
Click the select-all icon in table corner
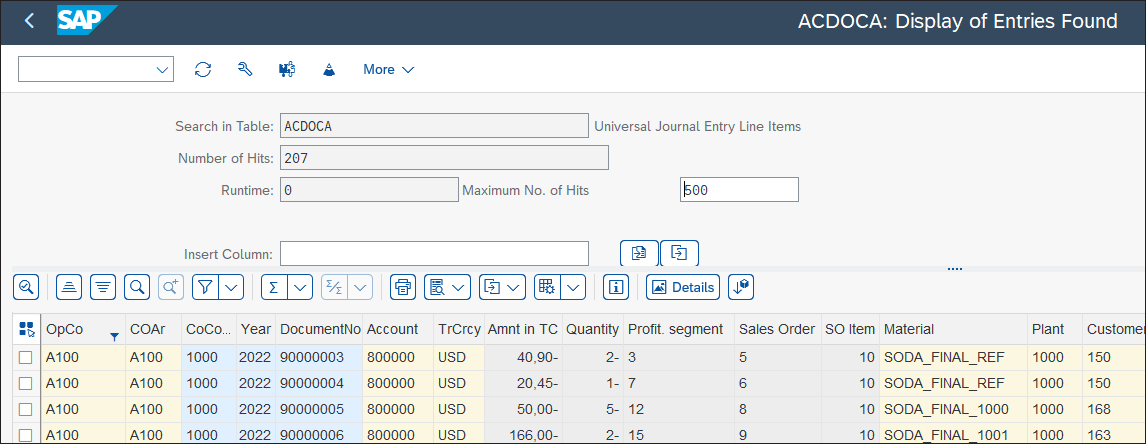pyautogui.click(x=26, y=329)
